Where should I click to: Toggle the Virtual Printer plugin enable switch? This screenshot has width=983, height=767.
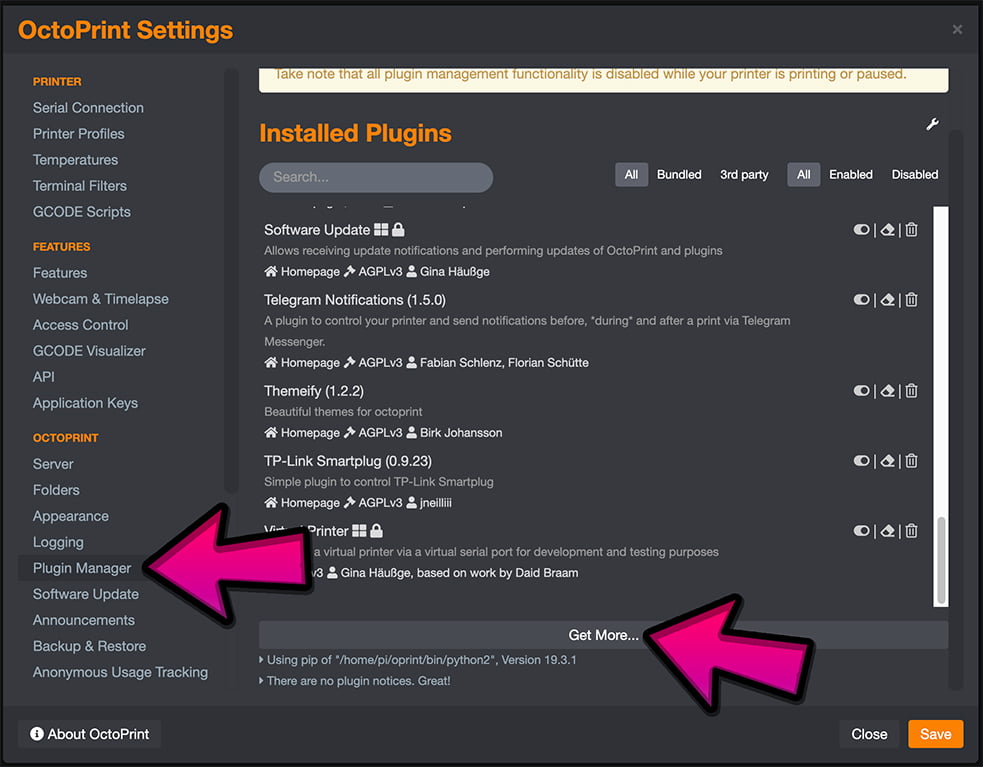pos(861,531)
